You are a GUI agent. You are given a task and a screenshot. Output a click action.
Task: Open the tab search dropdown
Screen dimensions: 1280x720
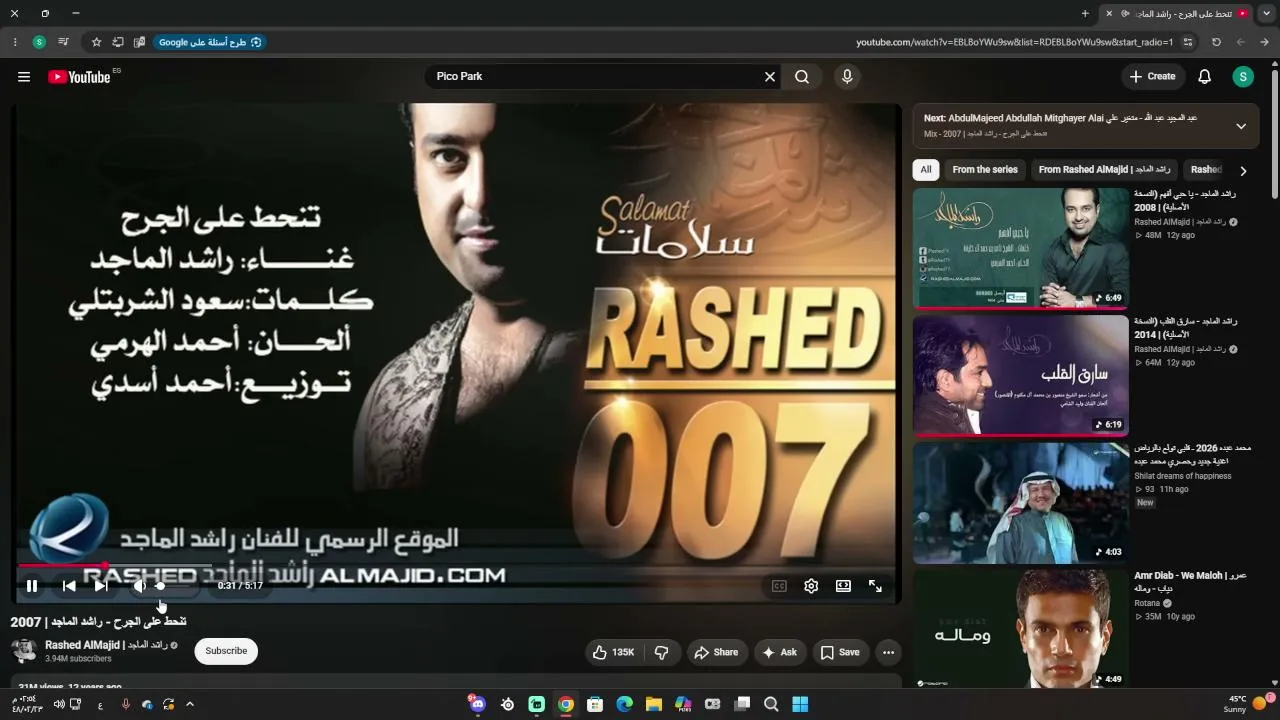tap(1267, 14)
